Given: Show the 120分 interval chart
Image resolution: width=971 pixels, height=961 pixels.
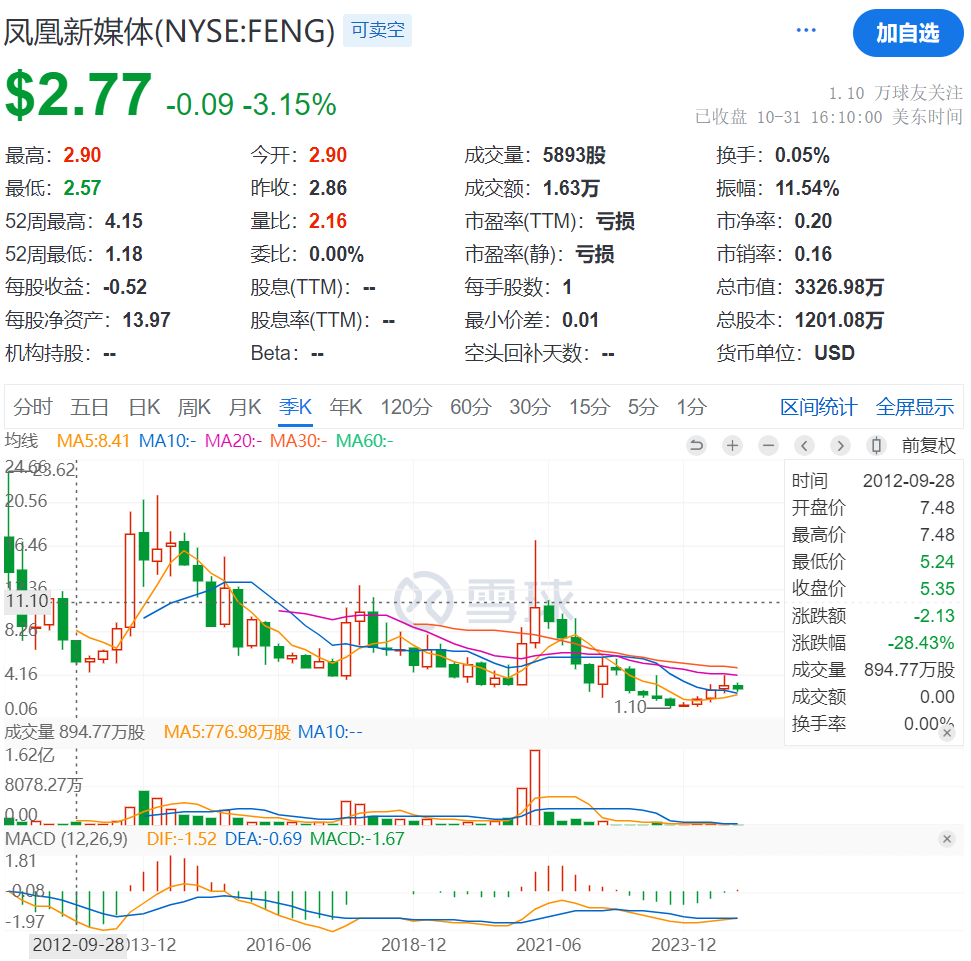Looking at the screenshot, I should click(406, 407).
